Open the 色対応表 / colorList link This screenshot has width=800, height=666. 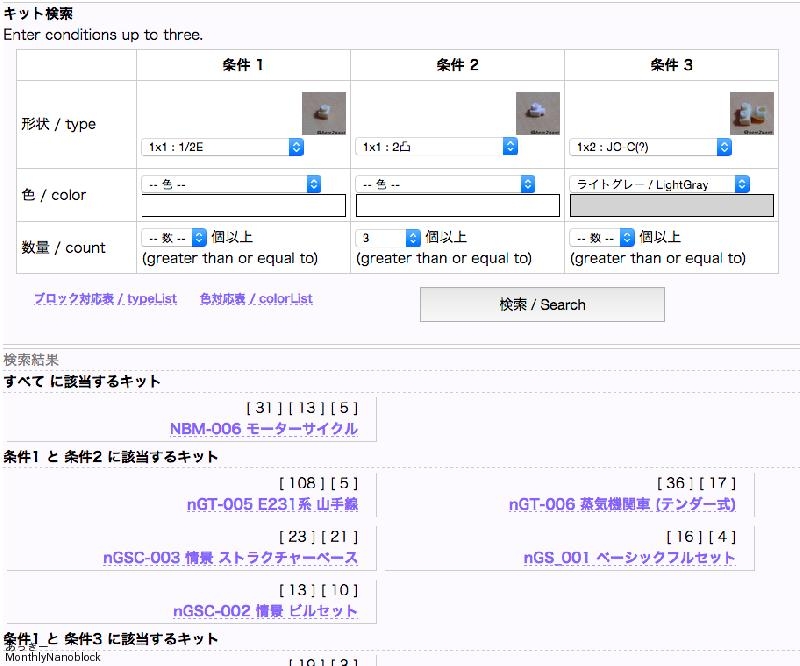[256, 299]
